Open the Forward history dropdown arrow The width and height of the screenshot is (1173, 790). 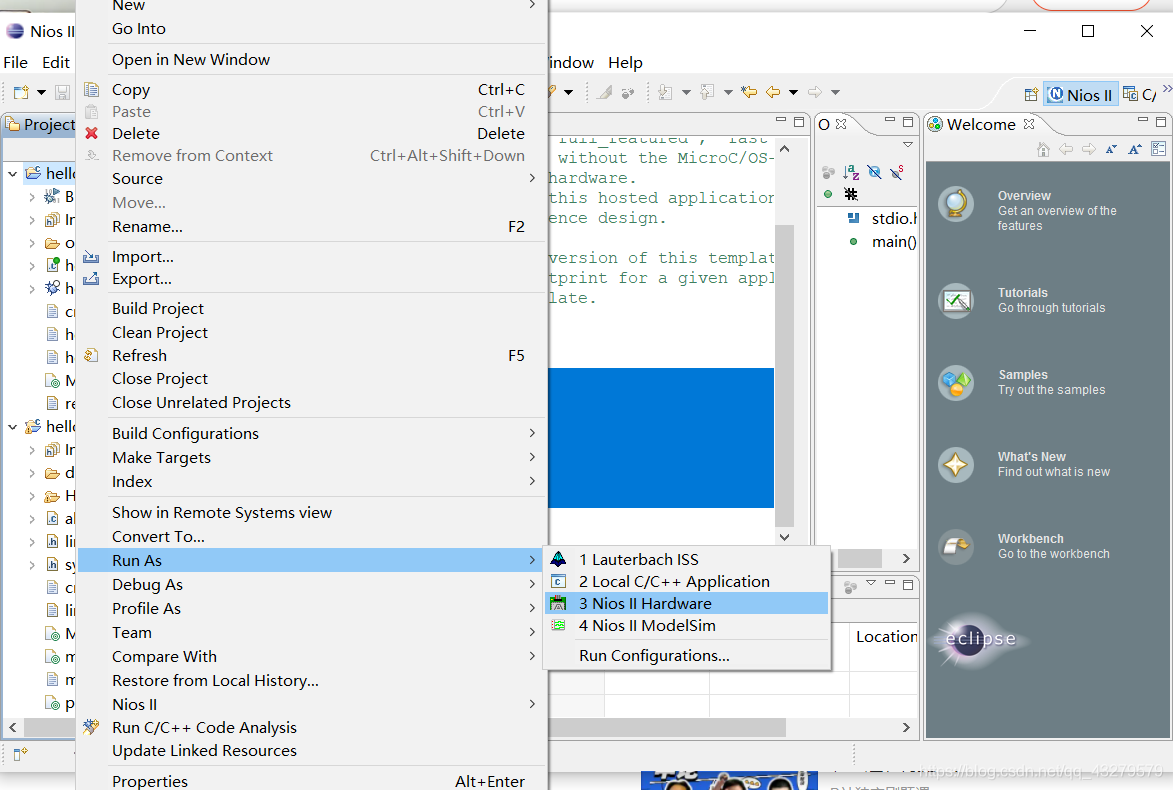[836, 92]
